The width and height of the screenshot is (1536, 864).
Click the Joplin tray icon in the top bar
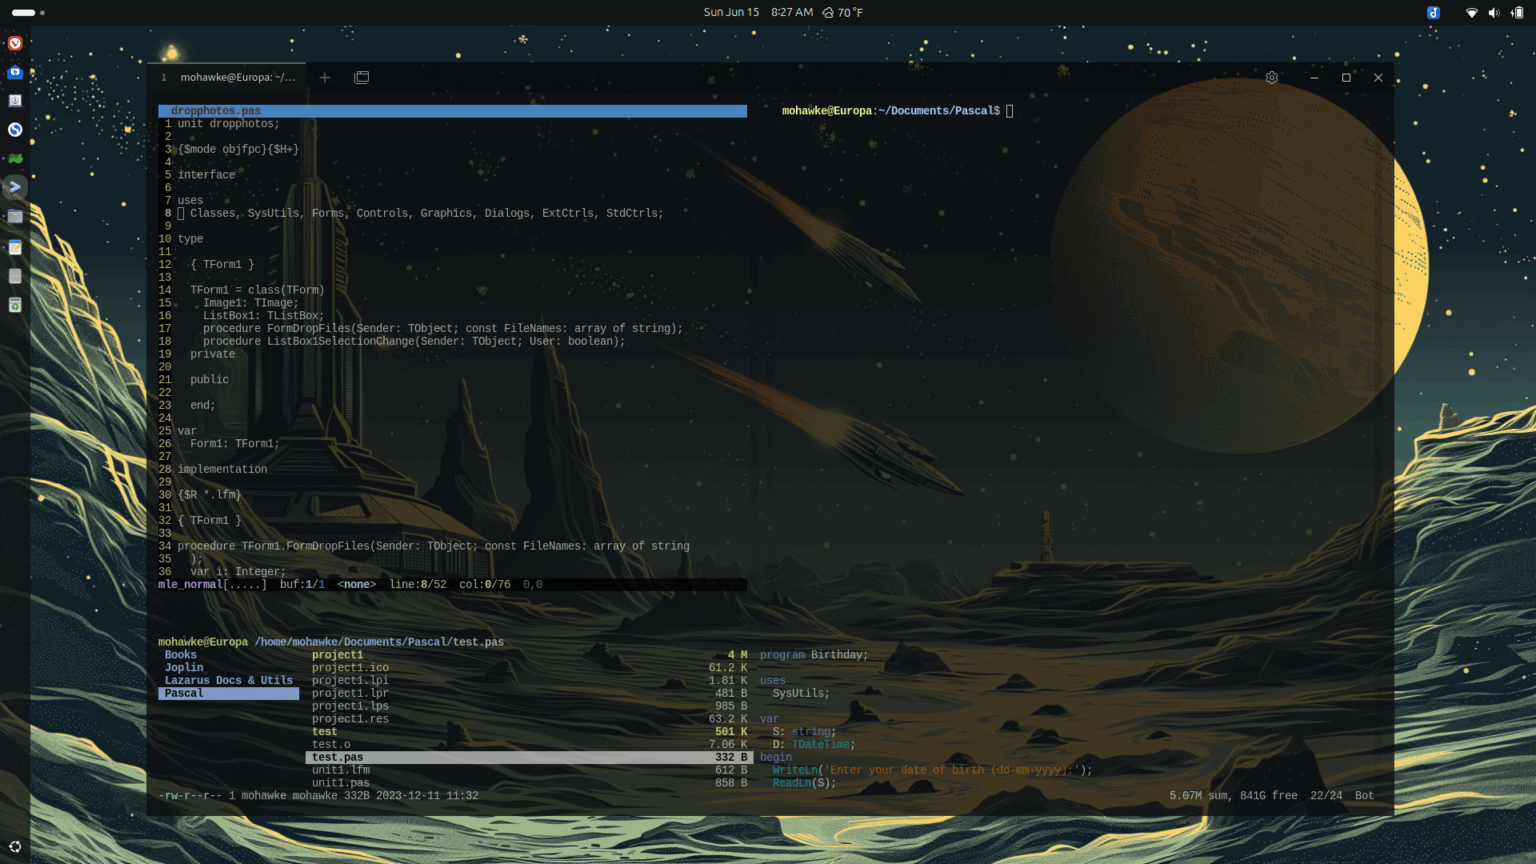coord(1433,13)
